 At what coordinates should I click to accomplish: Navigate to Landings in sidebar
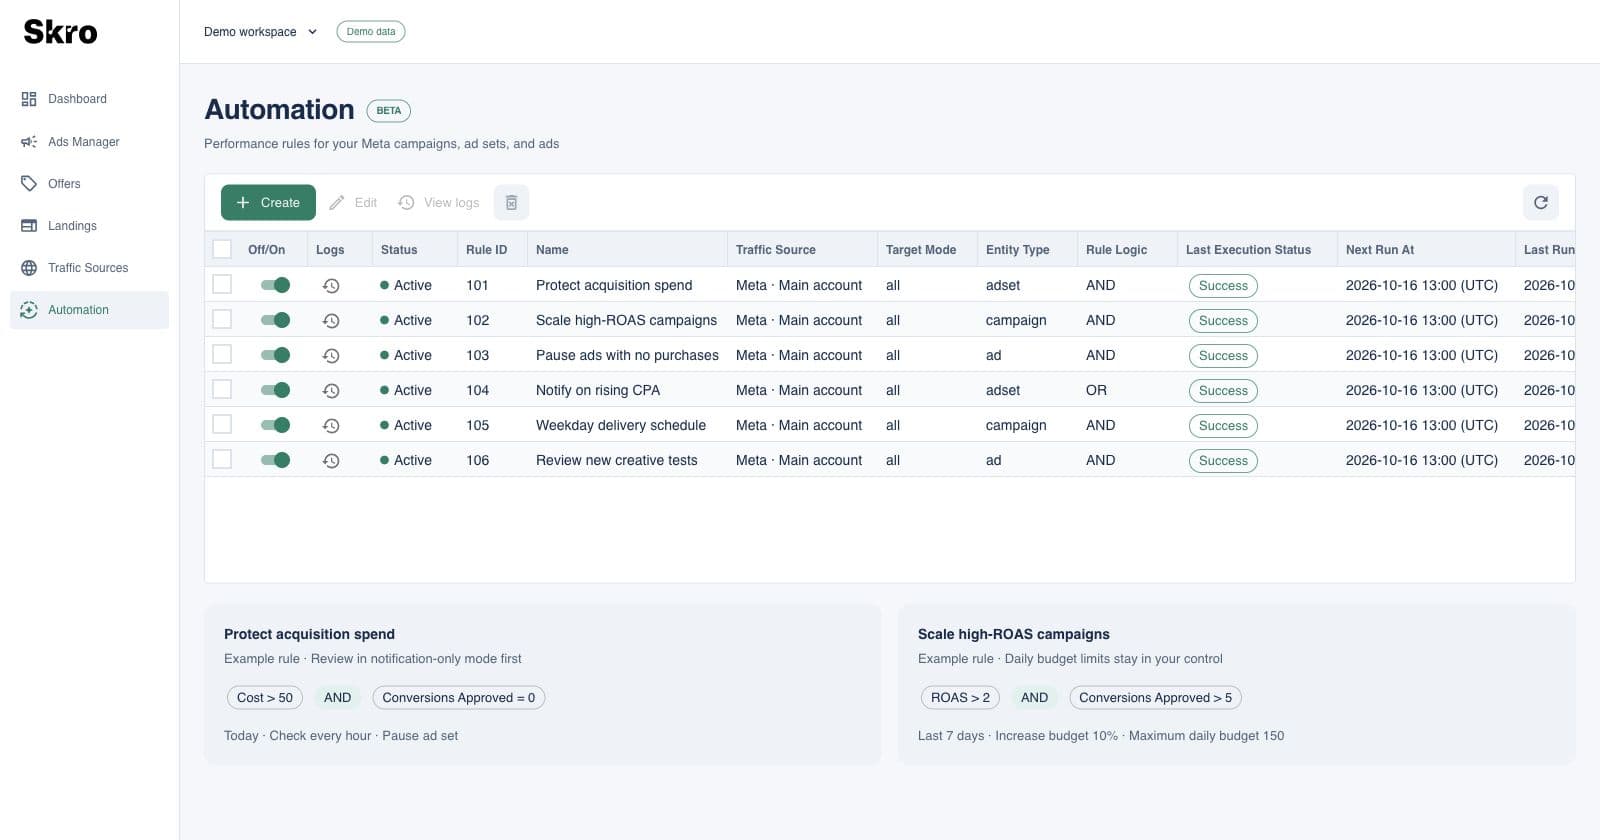pos(89,226)
